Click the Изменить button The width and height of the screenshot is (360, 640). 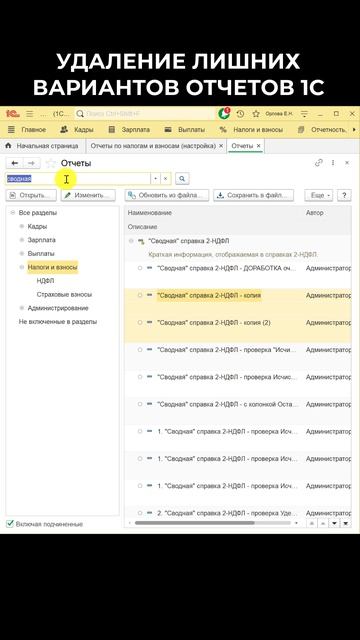(88, 196)
